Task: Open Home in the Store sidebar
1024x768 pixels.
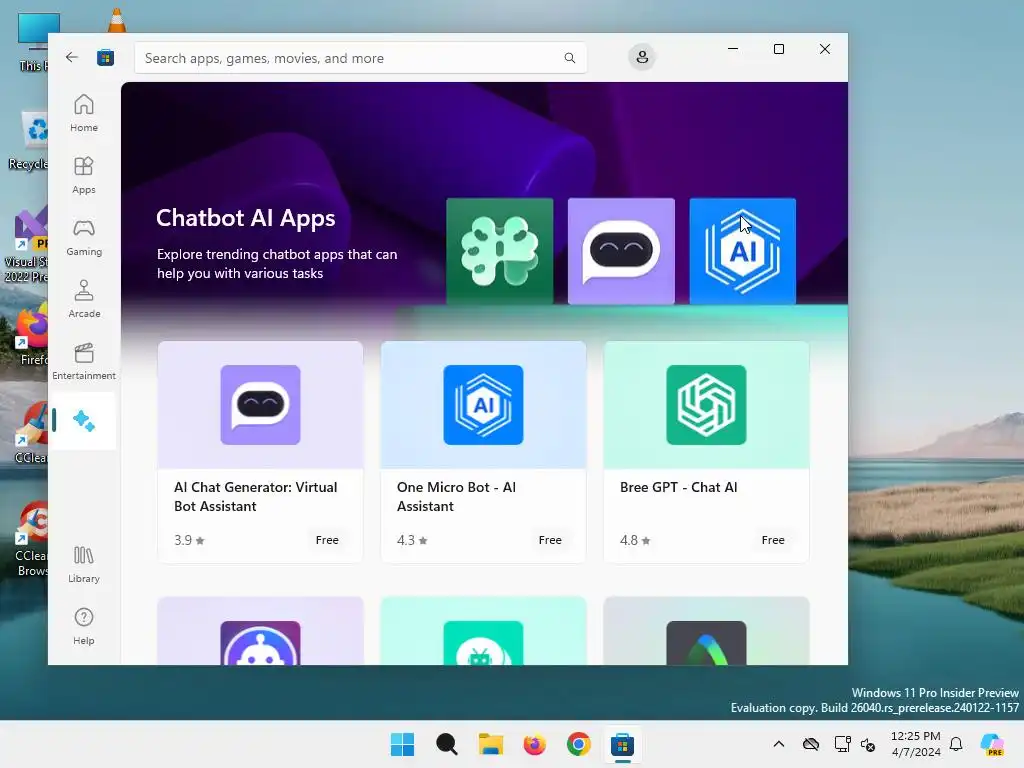Action: 84,113
